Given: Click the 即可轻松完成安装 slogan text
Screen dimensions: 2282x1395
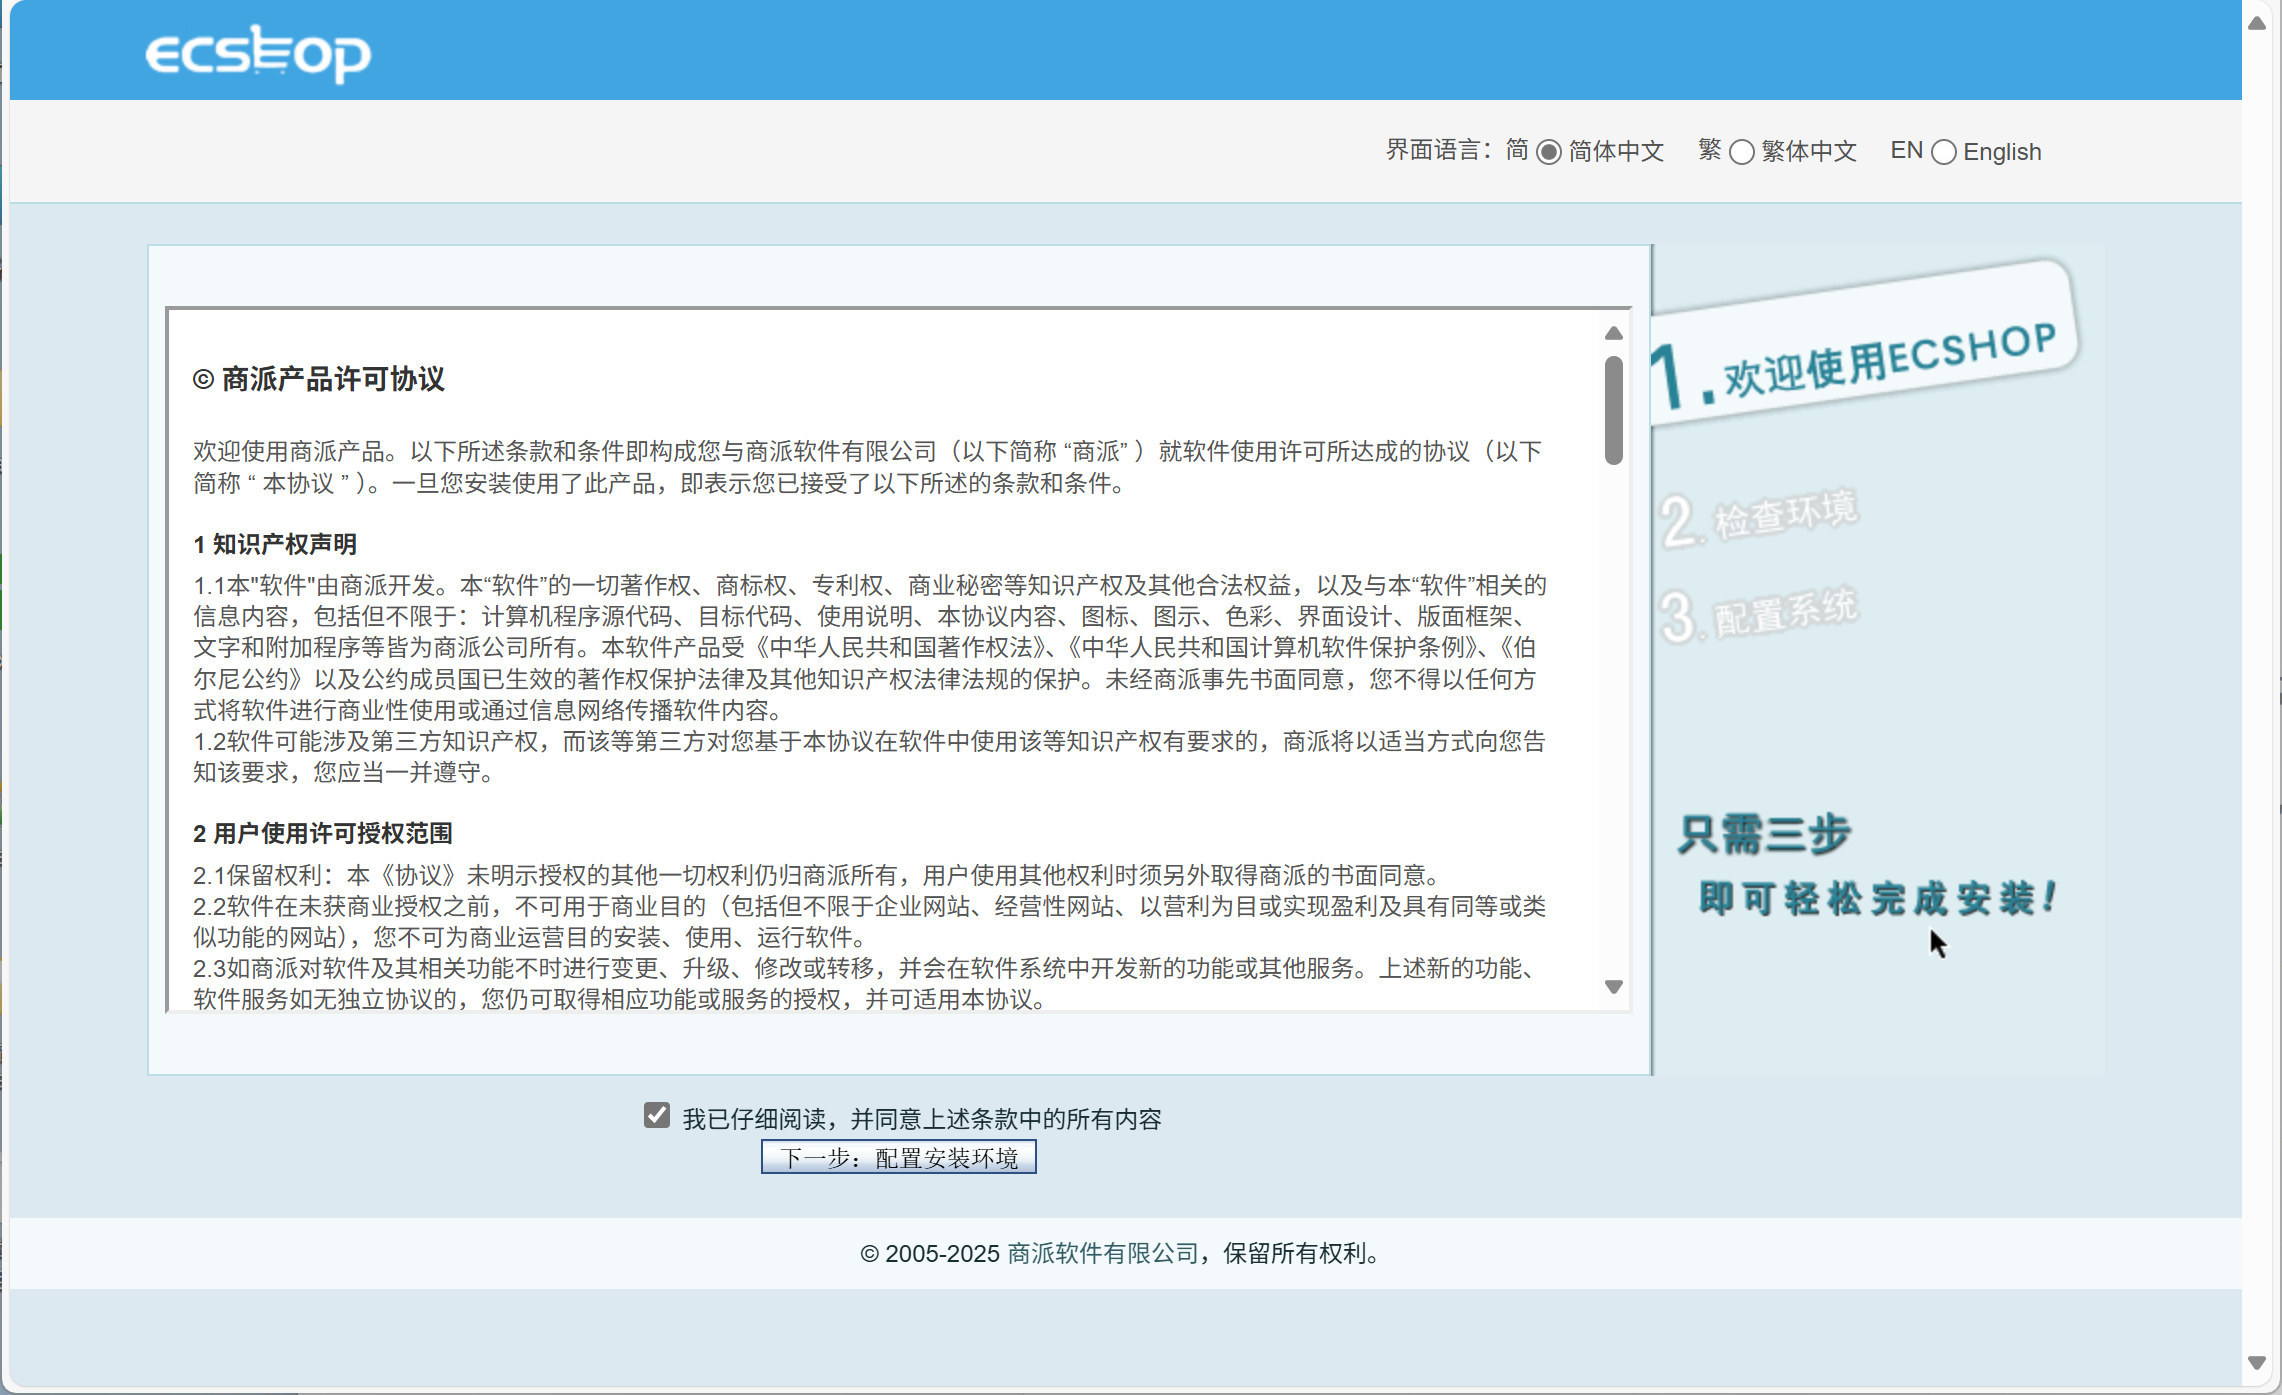Looking at the screenshot, I should [x=1879, y=898].
